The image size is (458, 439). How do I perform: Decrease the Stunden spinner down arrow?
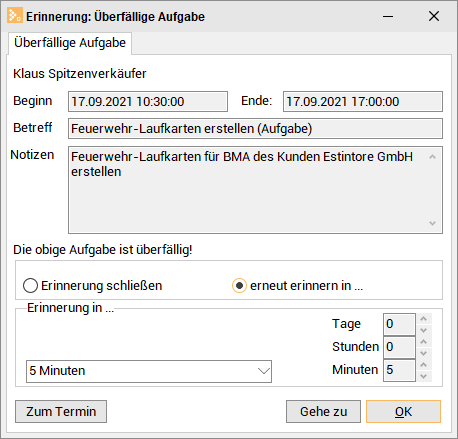click(x=424, y=353)
